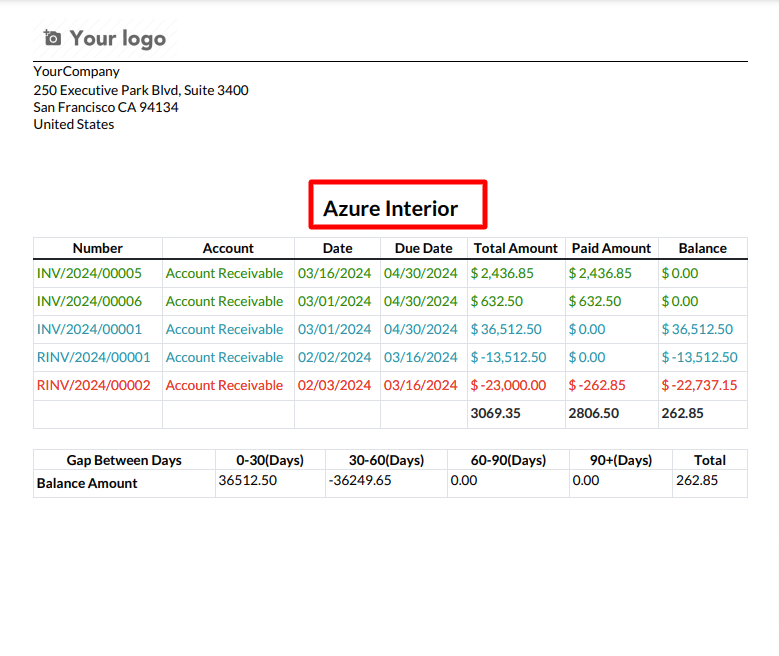
Task: Click aging value -36249.65
Action: click(360, 481)
